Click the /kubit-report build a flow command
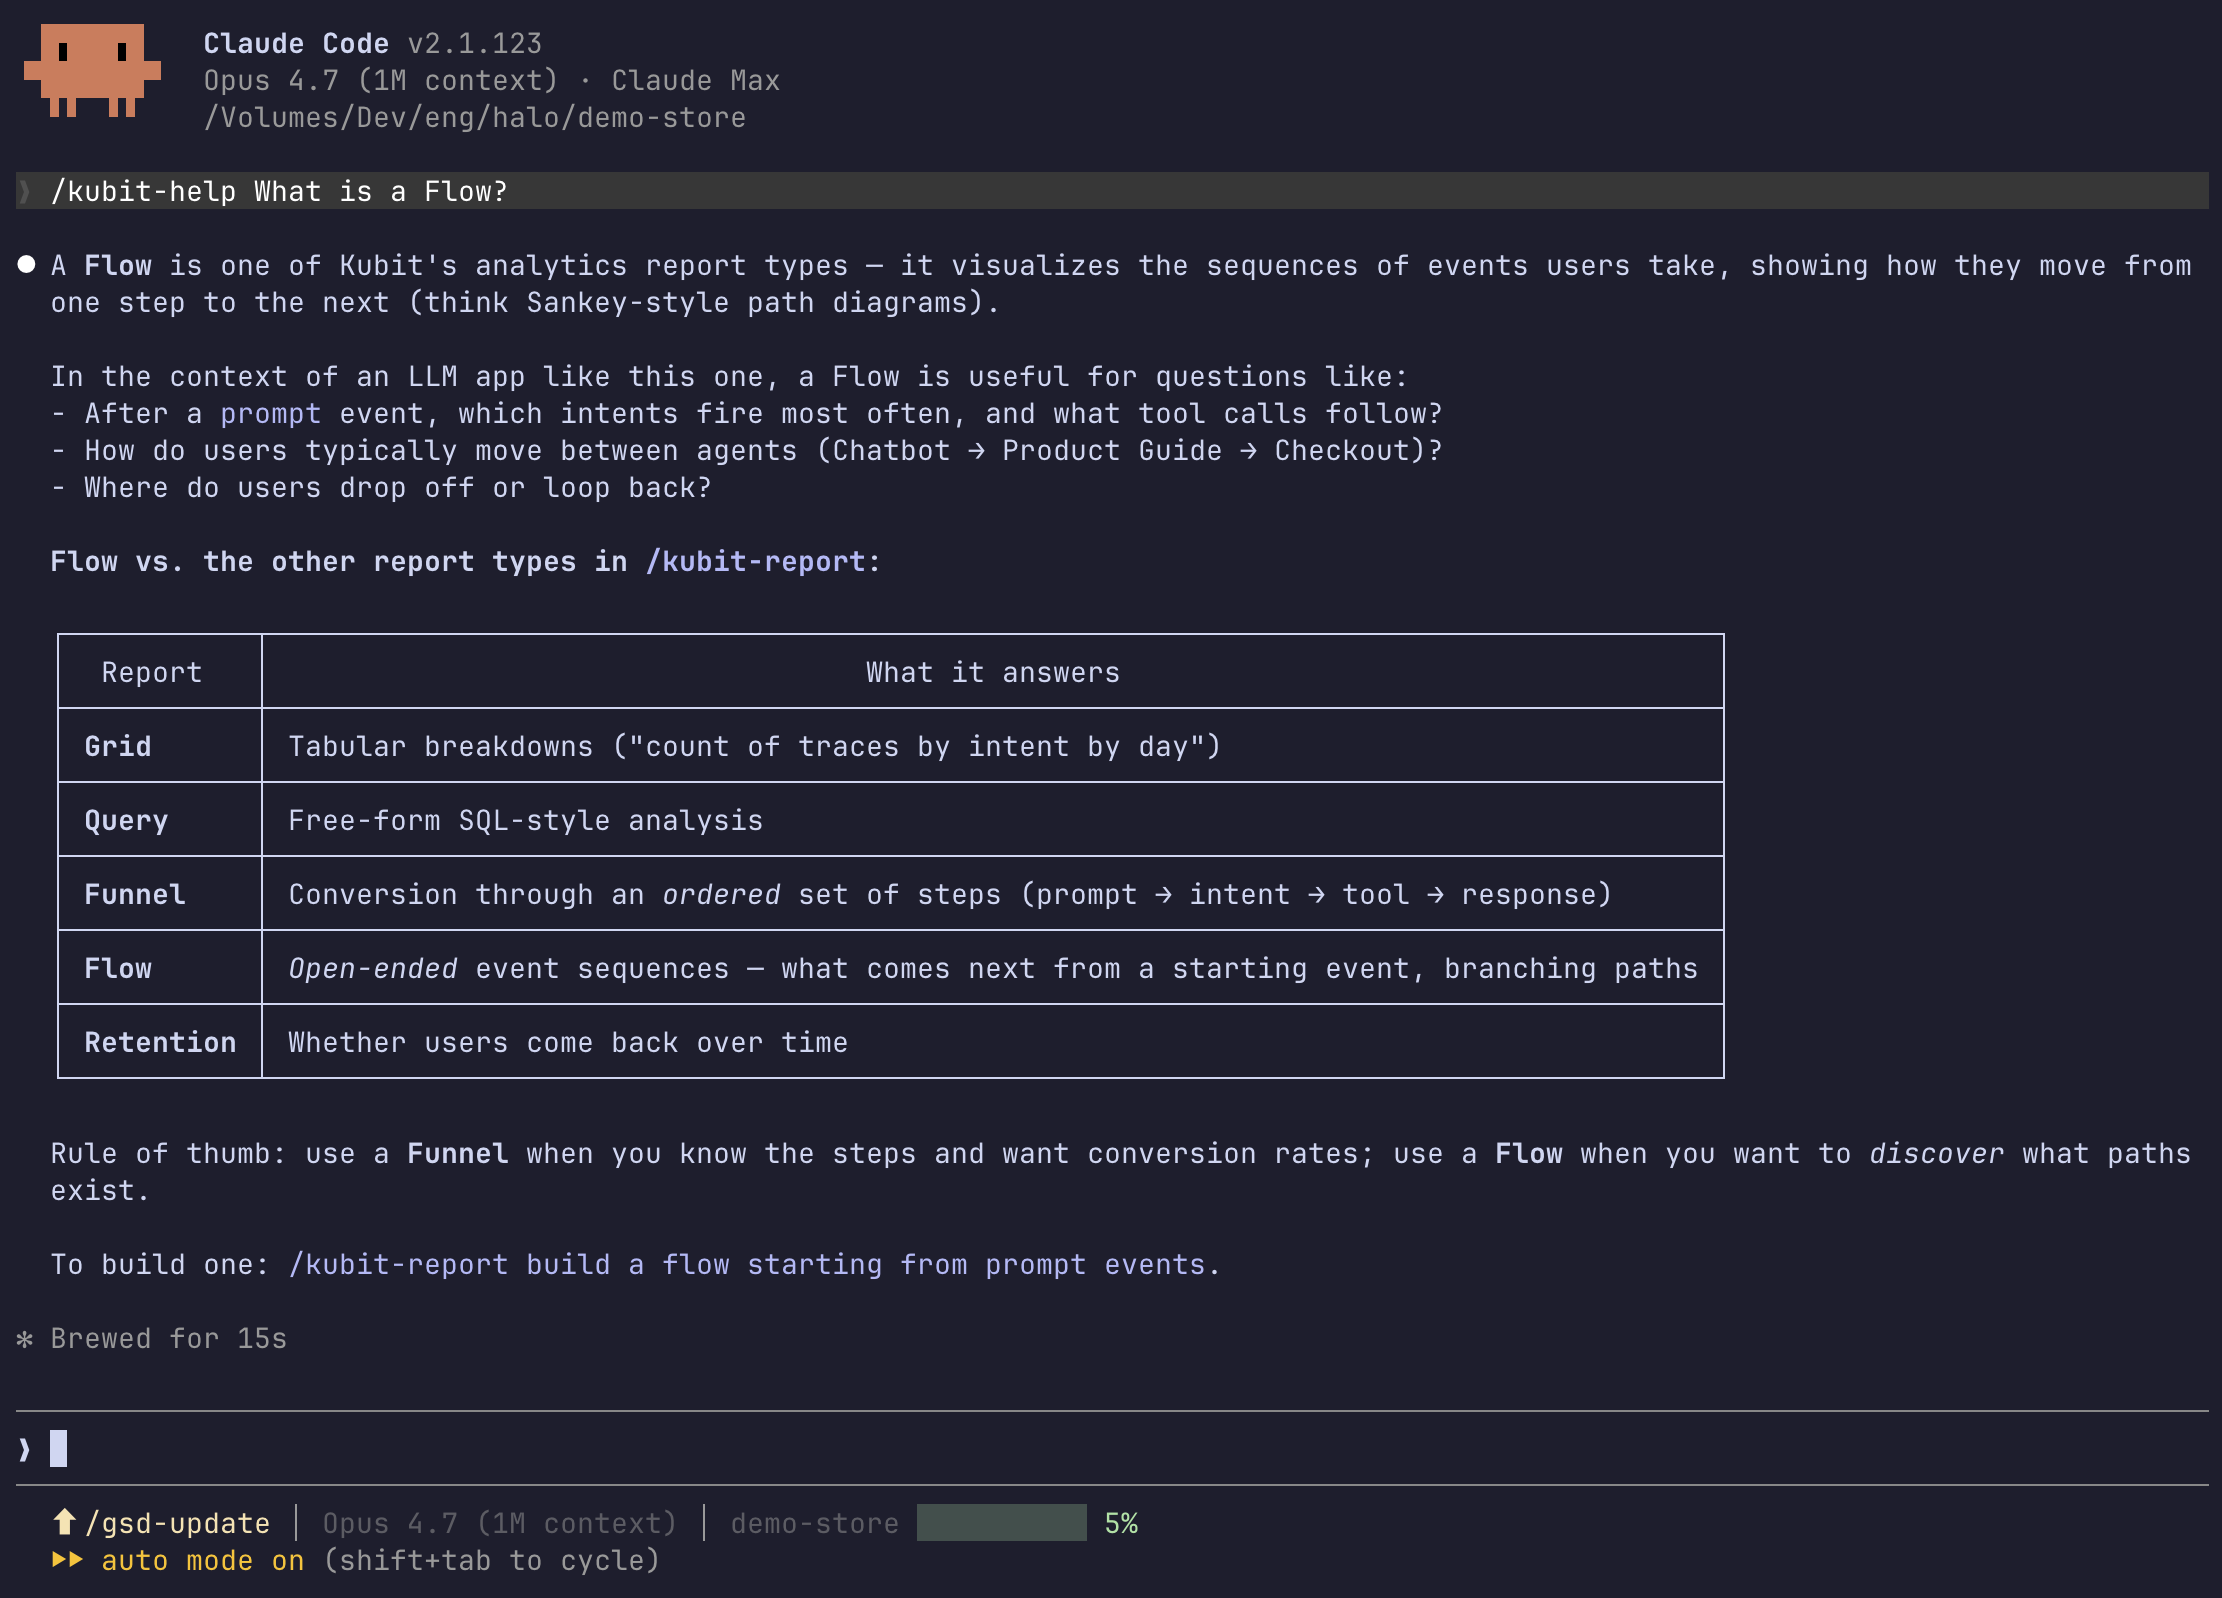 coord(747,1265)
